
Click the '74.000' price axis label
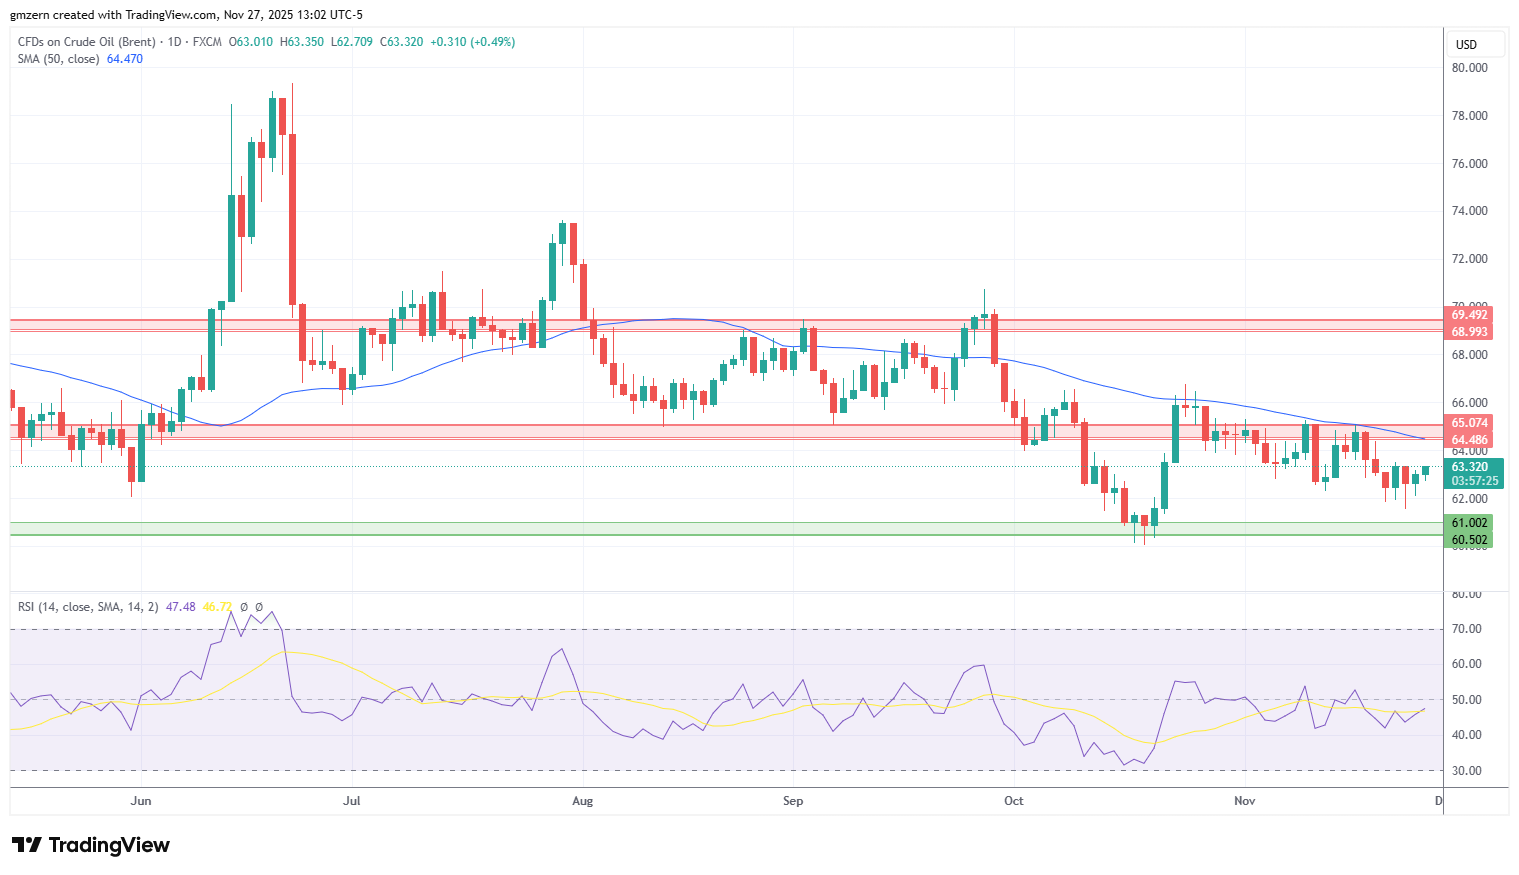coord(1469,211)
